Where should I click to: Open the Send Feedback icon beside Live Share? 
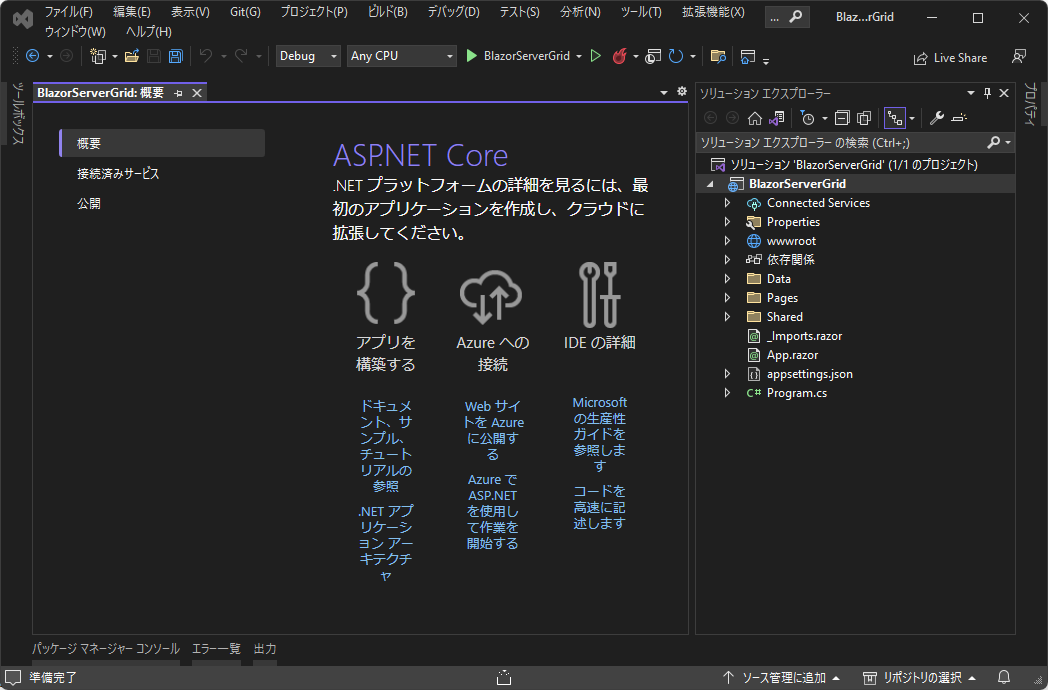1019,57
